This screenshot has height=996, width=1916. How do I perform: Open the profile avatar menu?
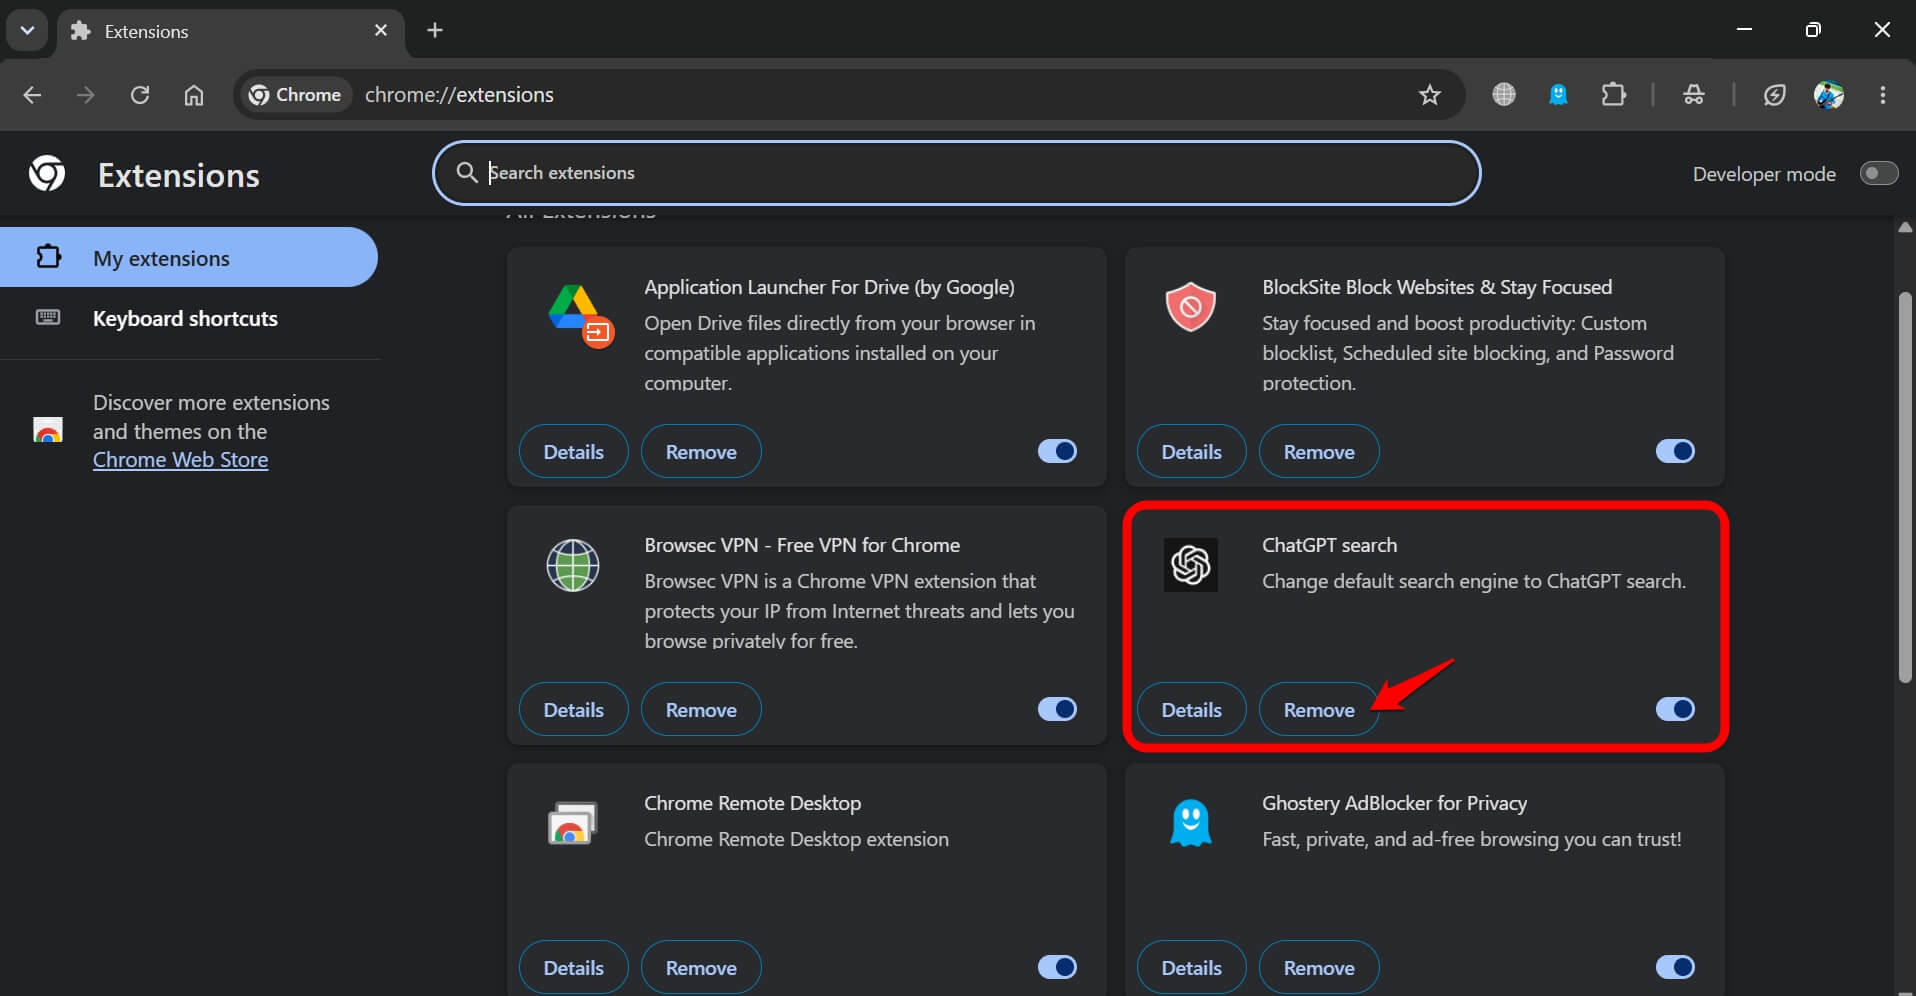(1829, 95)
